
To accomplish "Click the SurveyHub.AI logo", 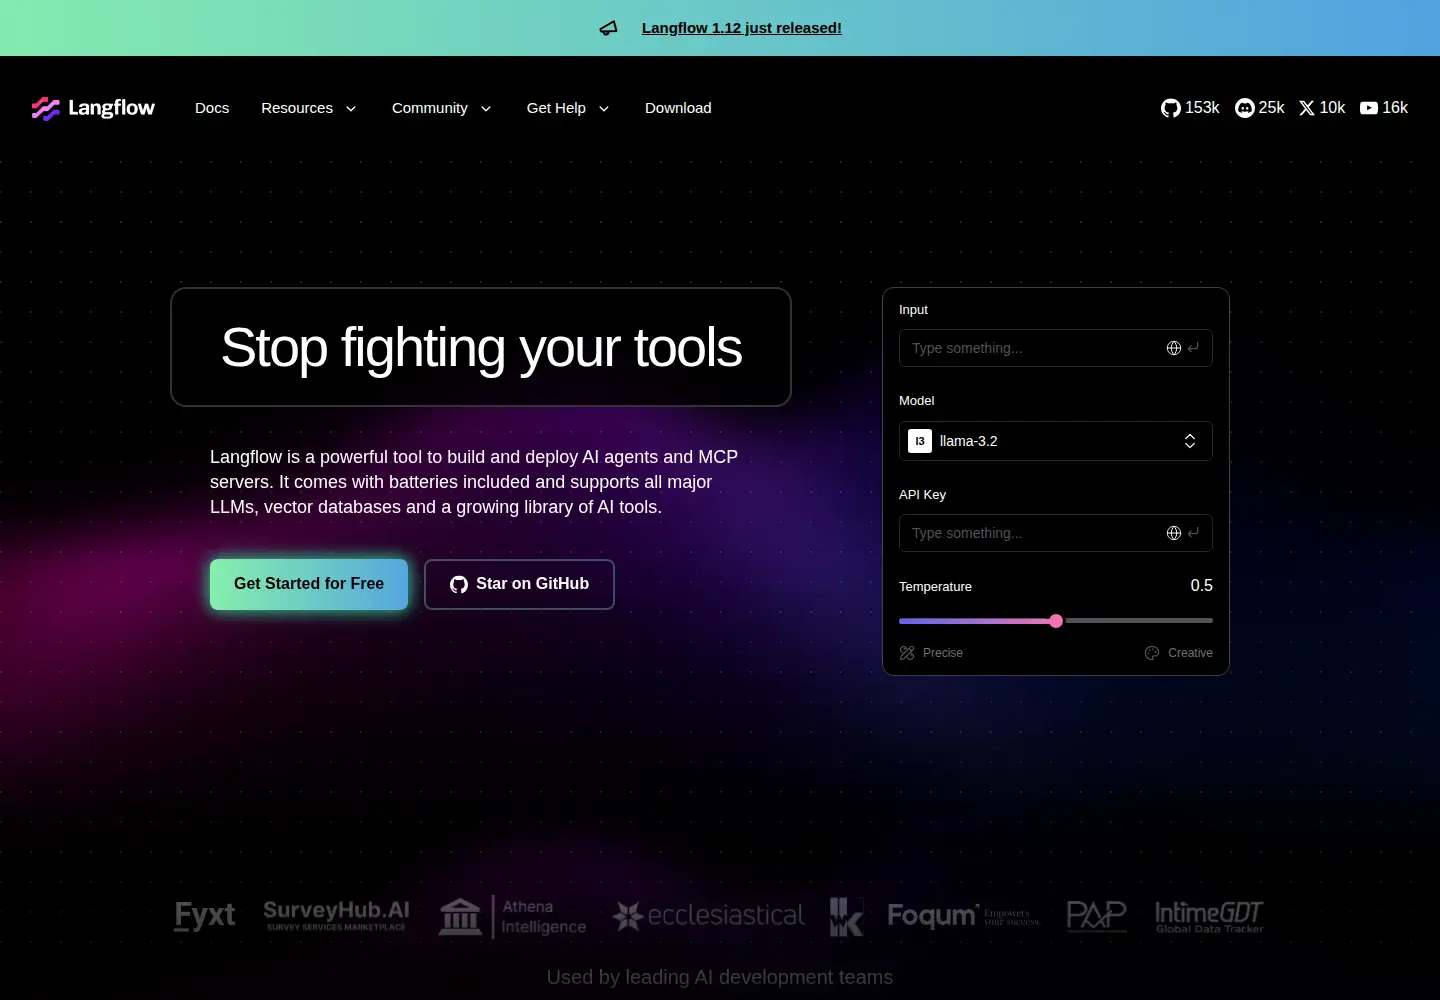I will coord(336,915).
